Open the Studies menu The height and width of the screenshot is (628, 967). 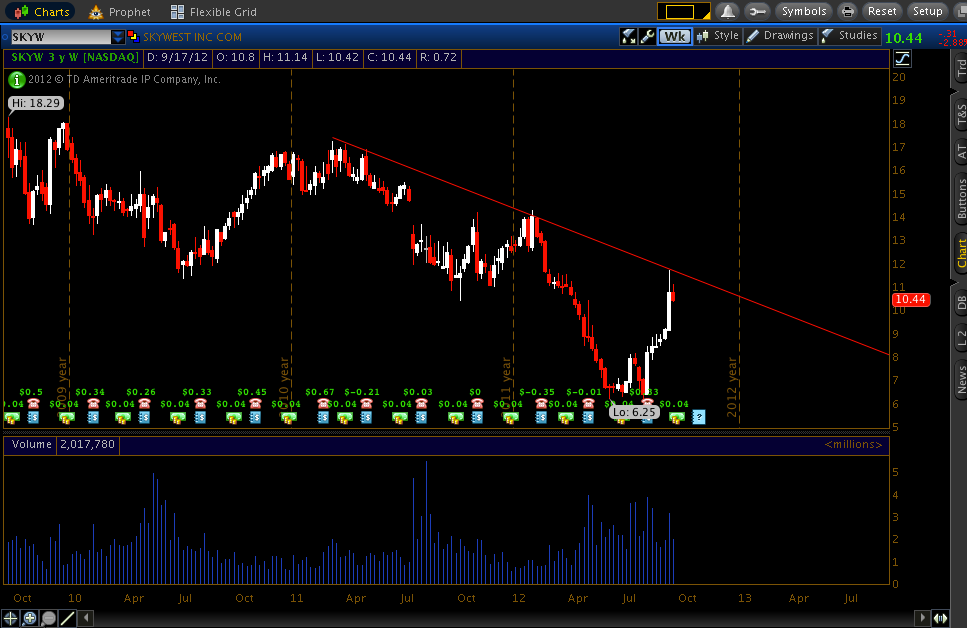click(x=850, y=36)
